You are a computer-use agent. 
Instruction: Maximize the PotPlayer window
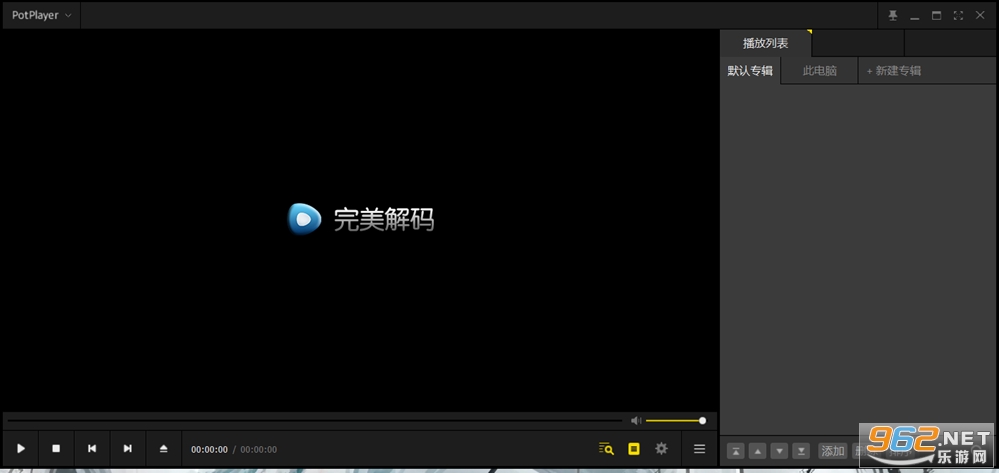(x=936, y=15)
